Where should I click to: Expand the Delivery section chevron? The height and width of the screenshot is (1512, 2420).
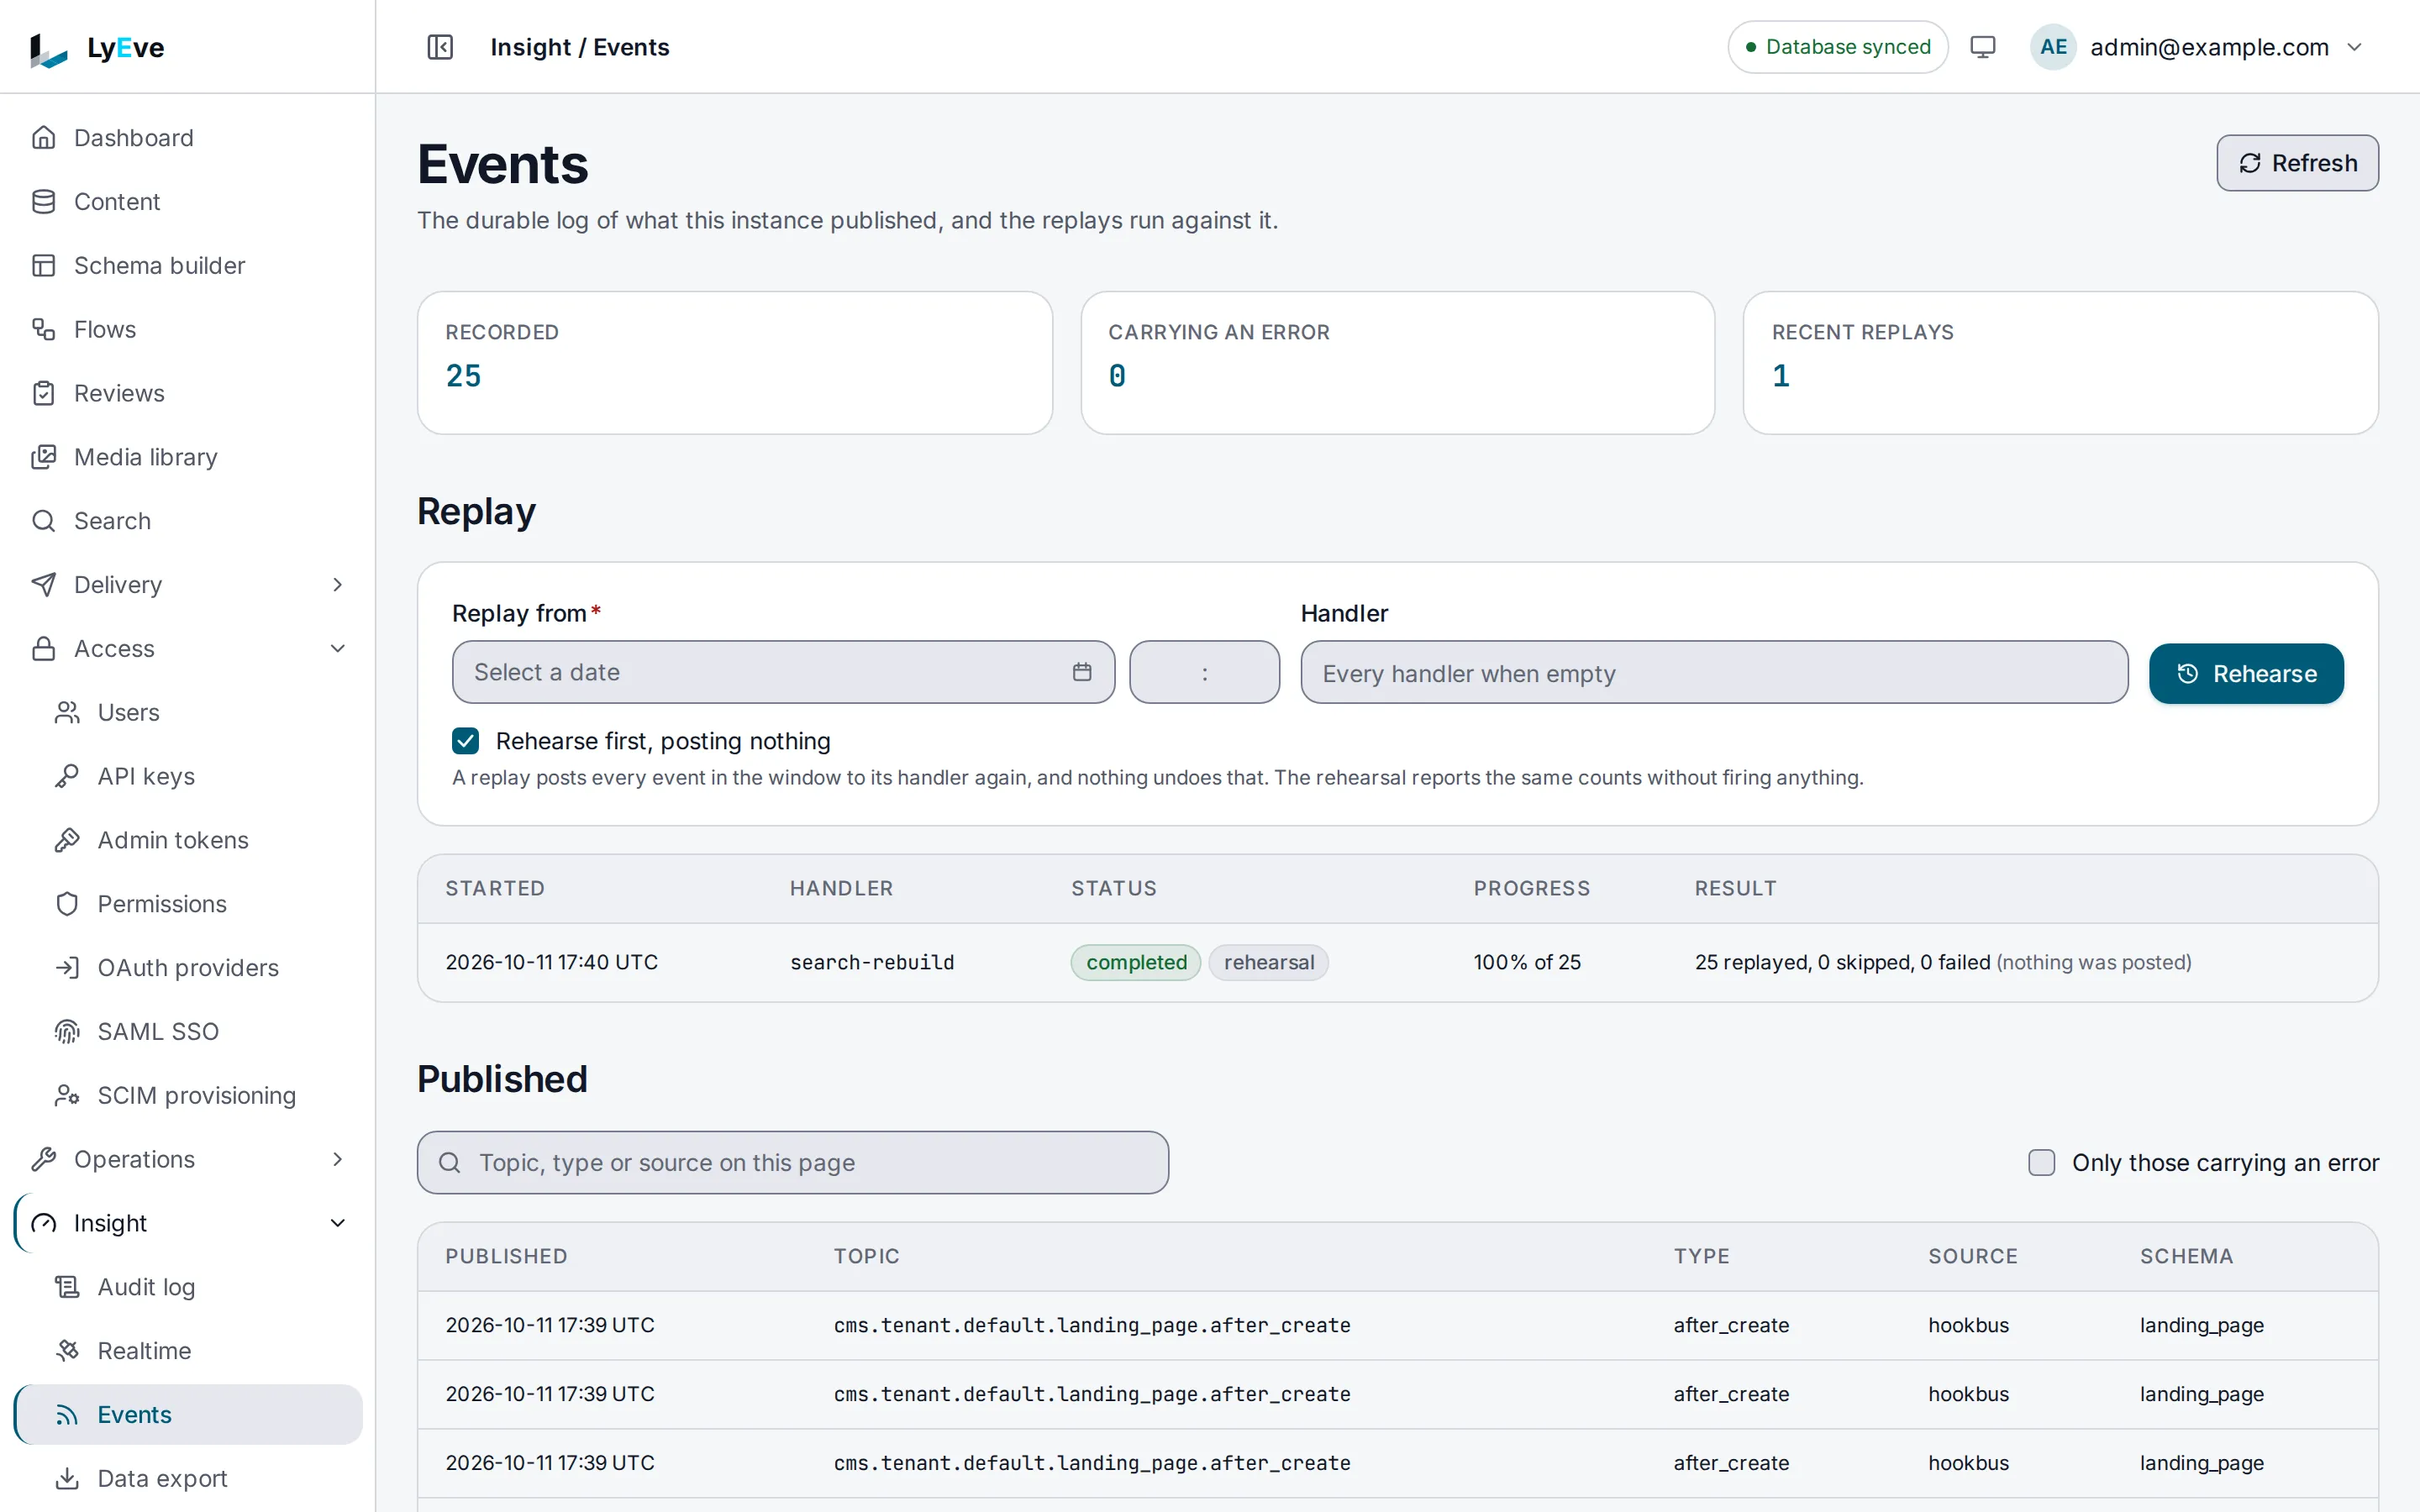(x=338, y=585)
